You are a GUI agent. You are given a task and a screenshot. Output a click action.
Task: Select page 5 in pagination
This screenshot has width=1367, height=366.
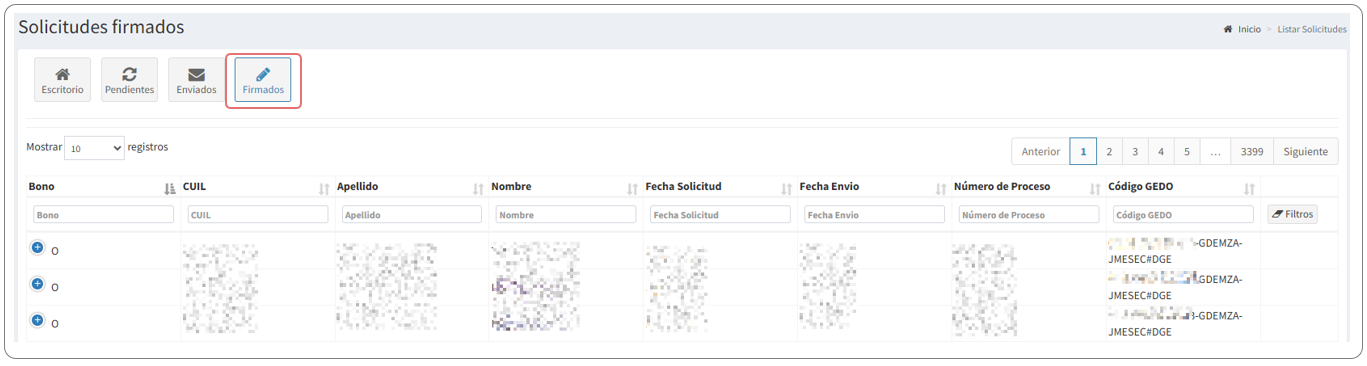(x=1187, y=152)
